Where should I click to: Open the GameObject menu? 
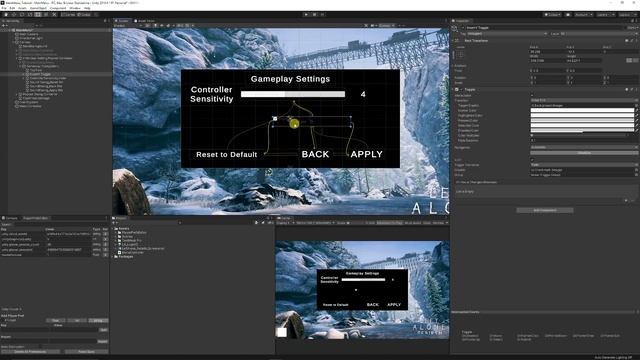pos(38,8)
